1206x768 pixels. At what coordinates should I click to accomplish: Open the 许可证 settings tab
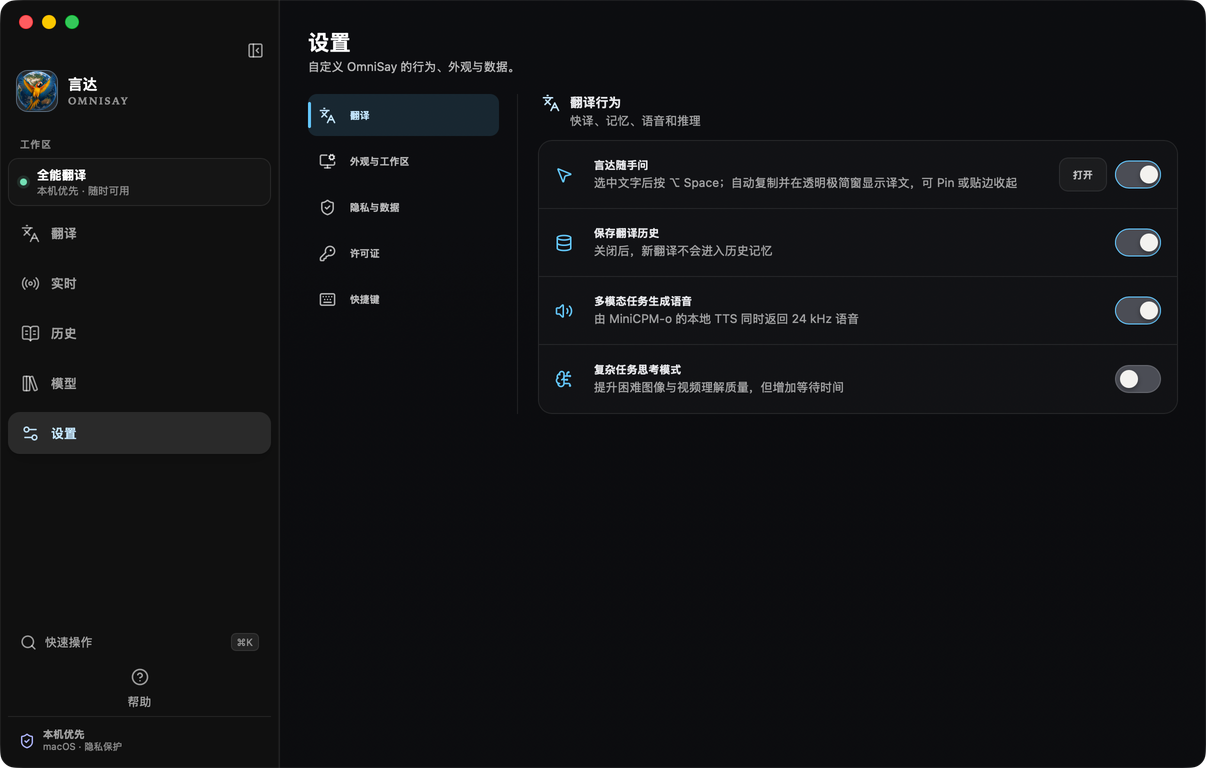403,253
